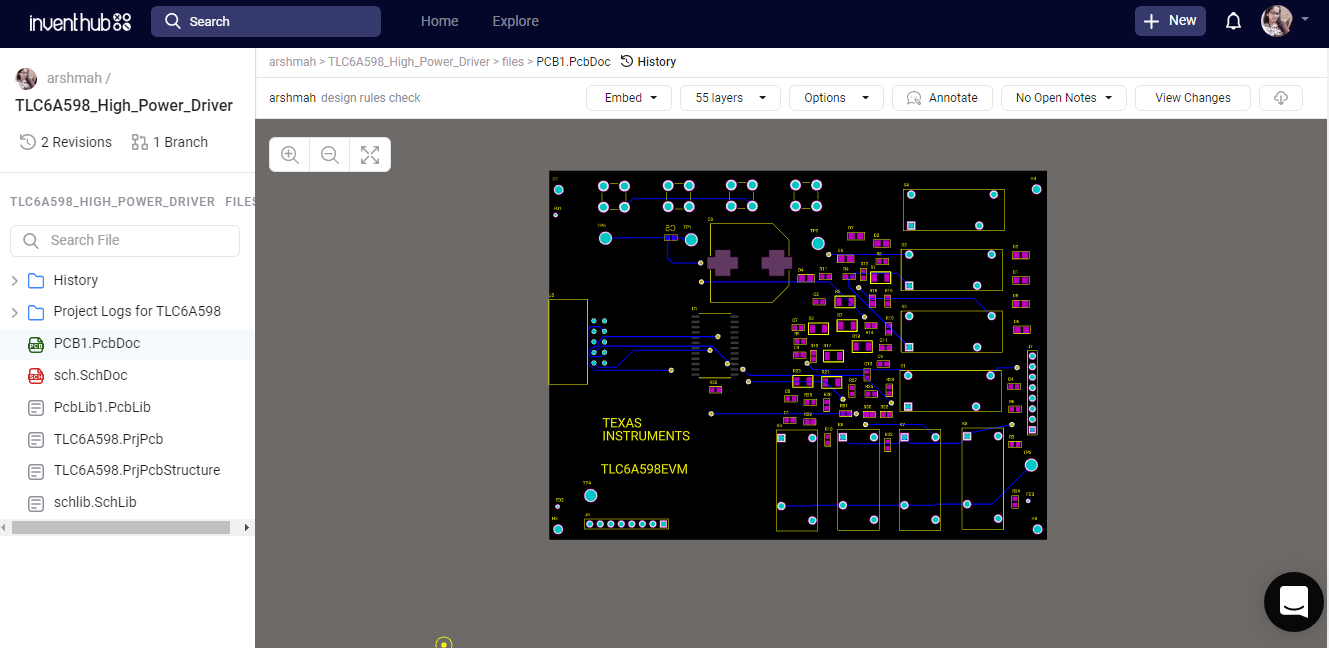This screenshot has height=648, width=1329.
Task: Click the History clock icon in breadcrumb
Action: tap(627, 61)
